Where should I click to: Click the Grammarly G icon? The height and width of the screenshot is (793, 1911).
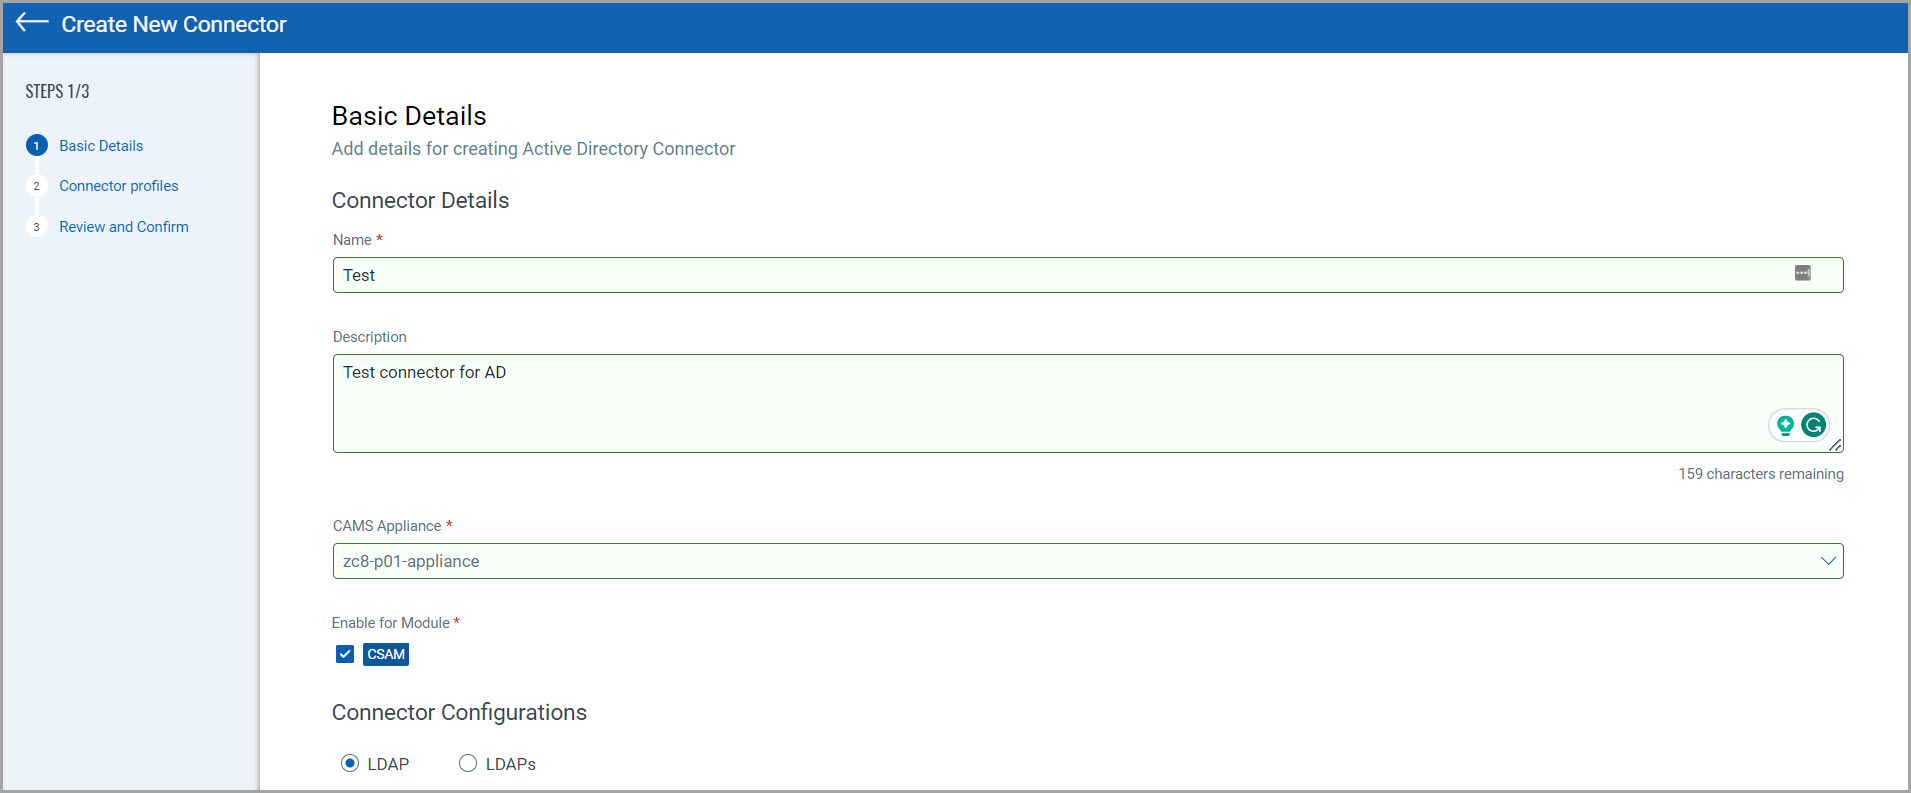pos(1813,425)
